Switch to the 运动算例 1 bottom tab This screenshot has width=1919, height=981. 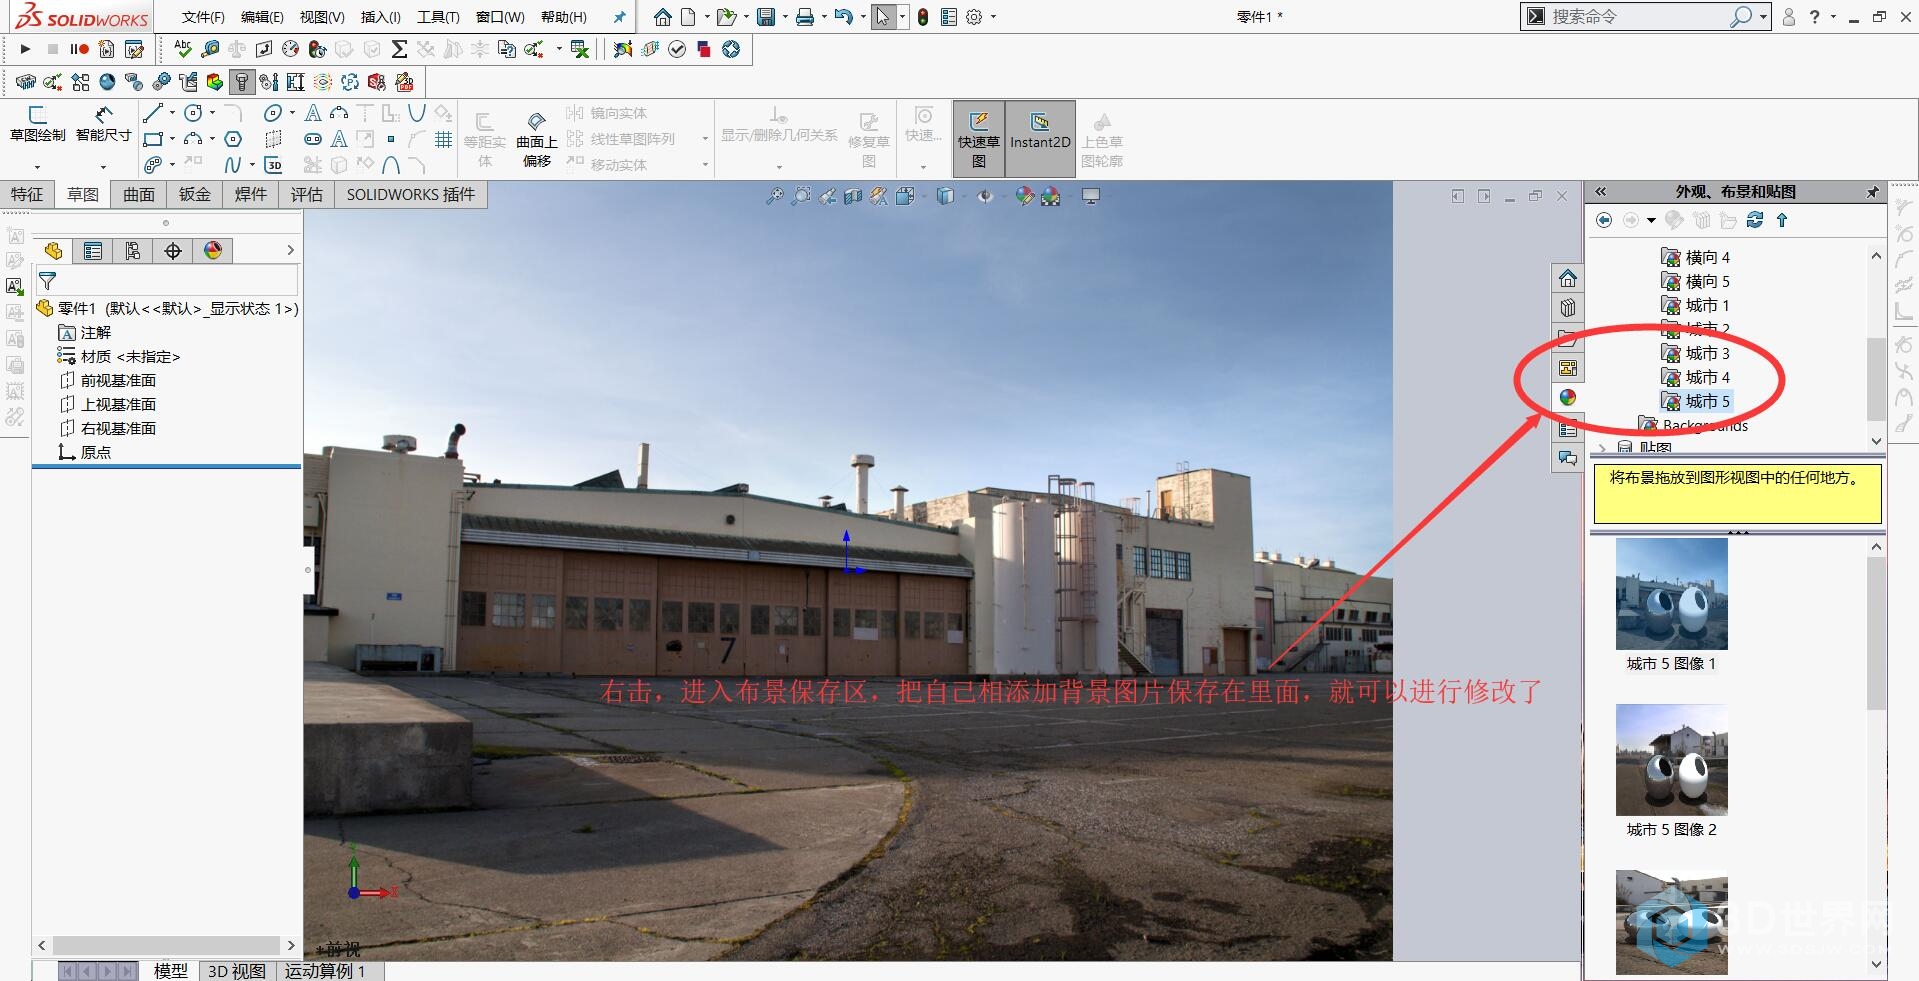pyautogui.click(x=325, y=971)
